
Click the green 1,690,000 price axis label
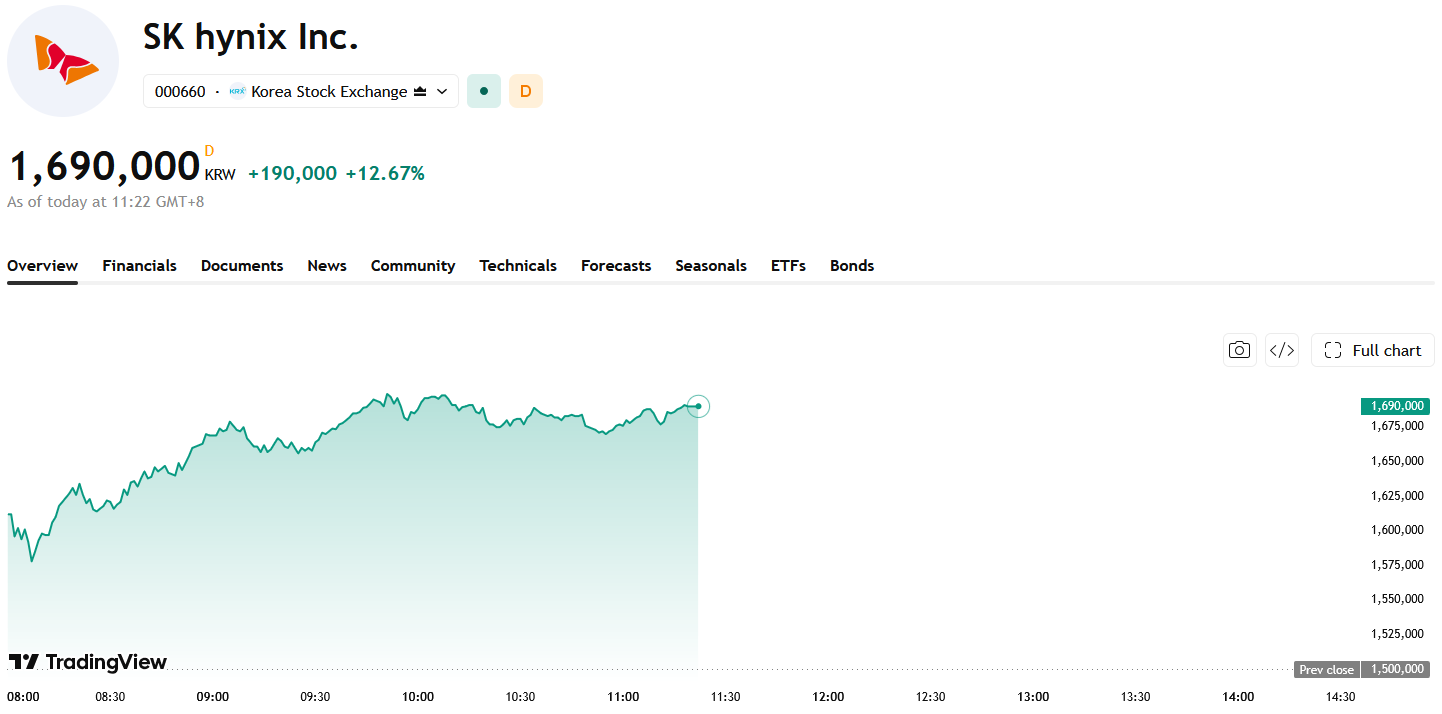click(1395, 406)
